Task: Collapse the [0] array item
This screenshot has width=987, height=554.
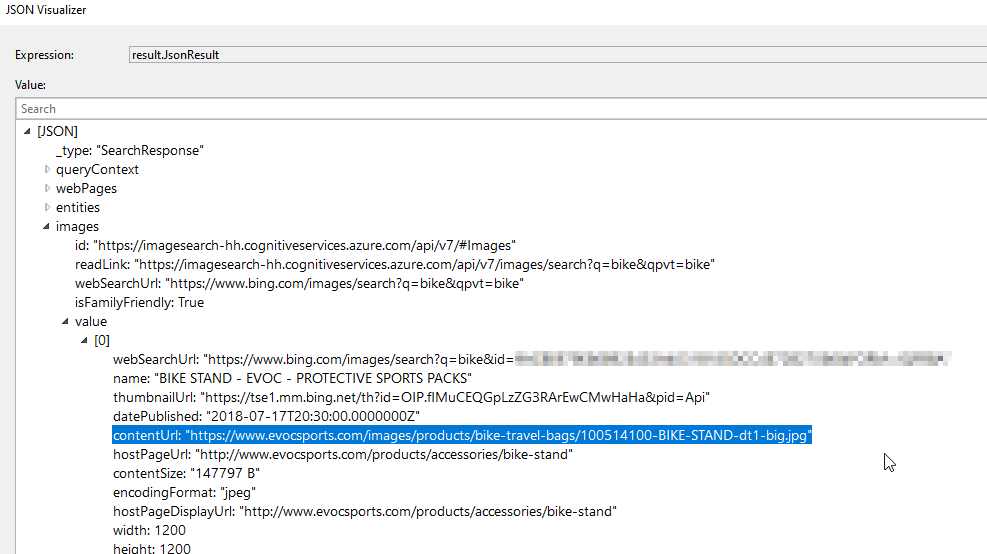Action: pos(84,341)
